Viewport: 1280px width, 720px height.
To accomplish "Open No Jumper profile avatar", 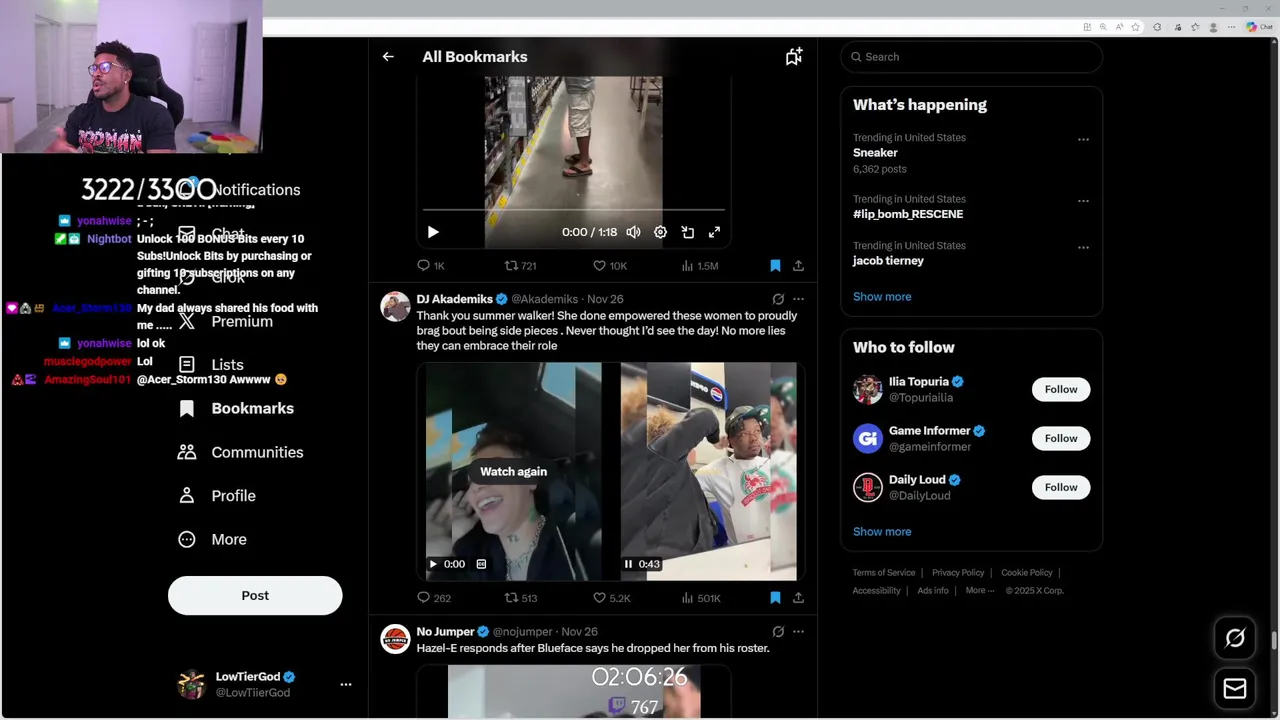I will click(395, 639).
